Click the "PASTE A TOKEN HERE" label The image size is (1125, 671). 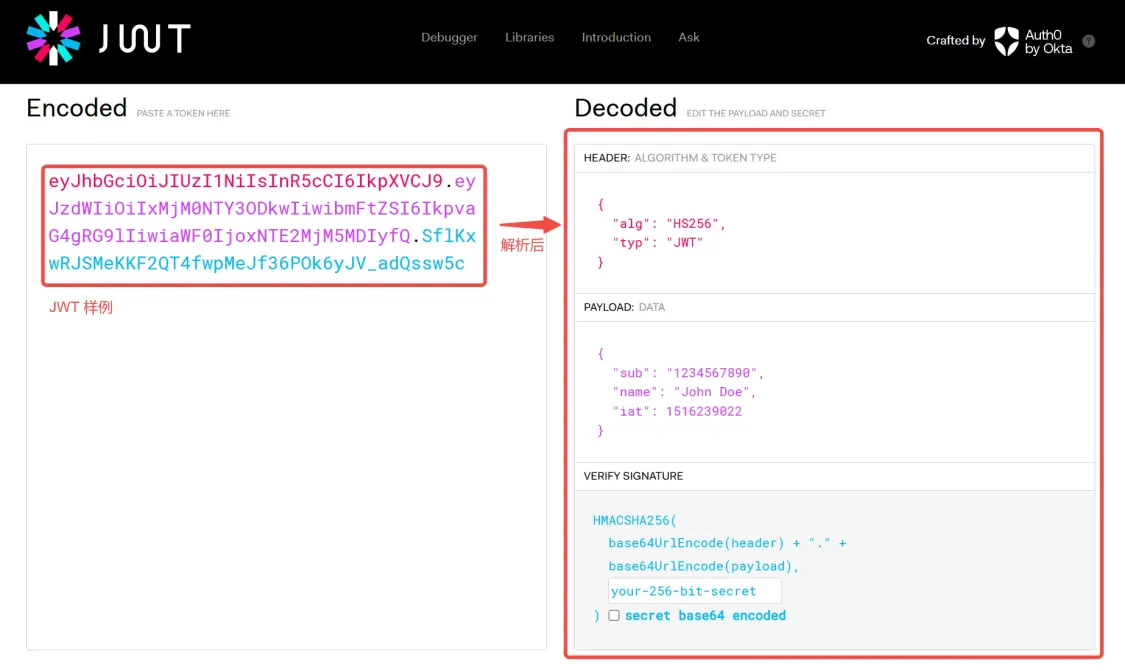coord(184,113)
